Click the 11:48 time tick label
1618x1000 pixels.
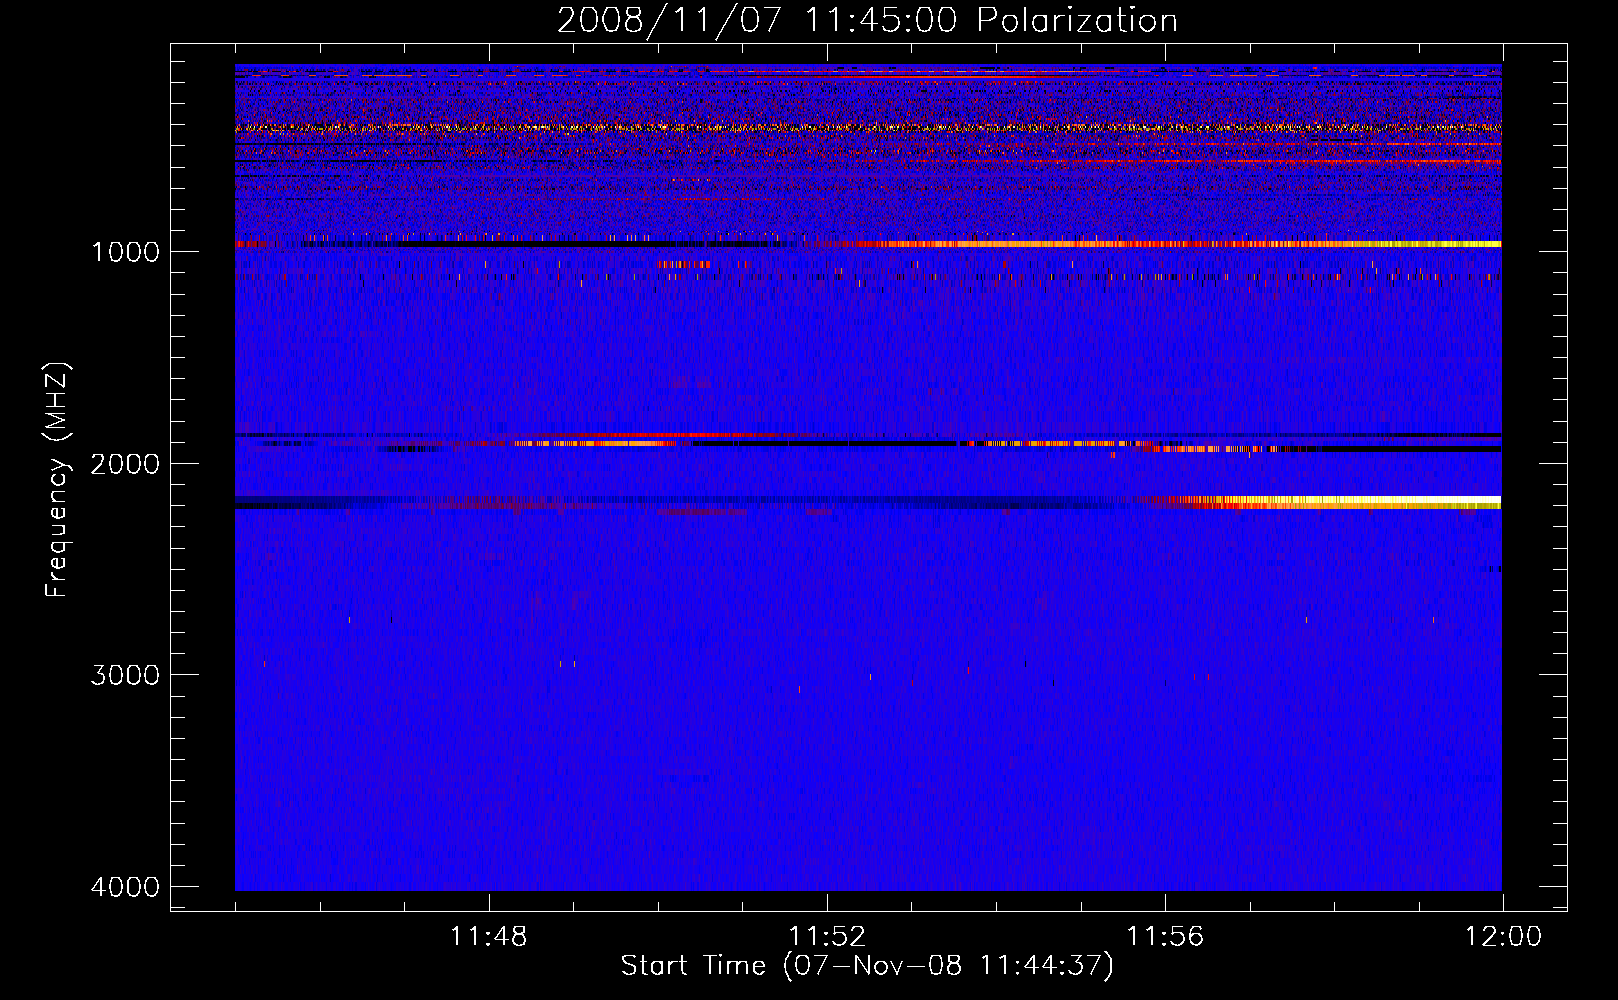click(x=489, y=937)
